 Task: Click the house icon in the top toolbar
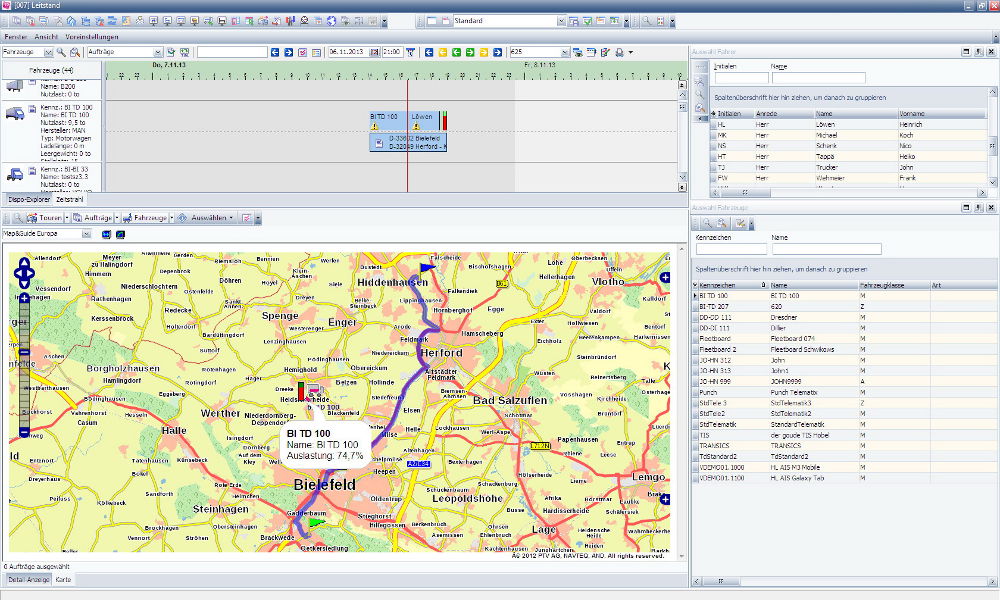click(71, 21)
